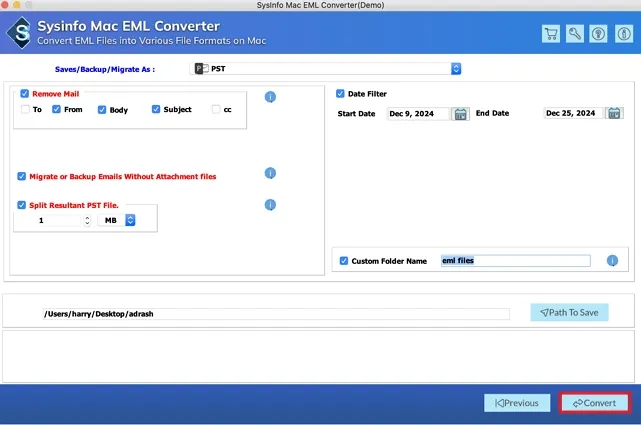Uncheck the Remove Mail checkbox
Image resolution: width=641 pixels, height=425 pixels.
click(25, 94)
